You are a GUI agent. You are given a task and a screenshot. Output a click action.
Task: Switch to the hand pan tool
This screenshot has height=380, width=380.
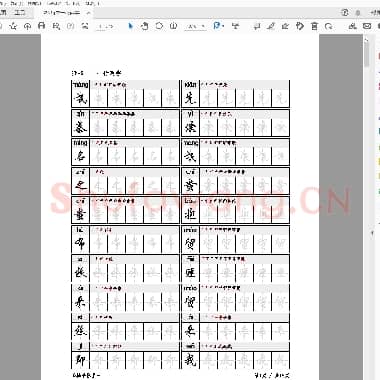(x=144, y=26)
